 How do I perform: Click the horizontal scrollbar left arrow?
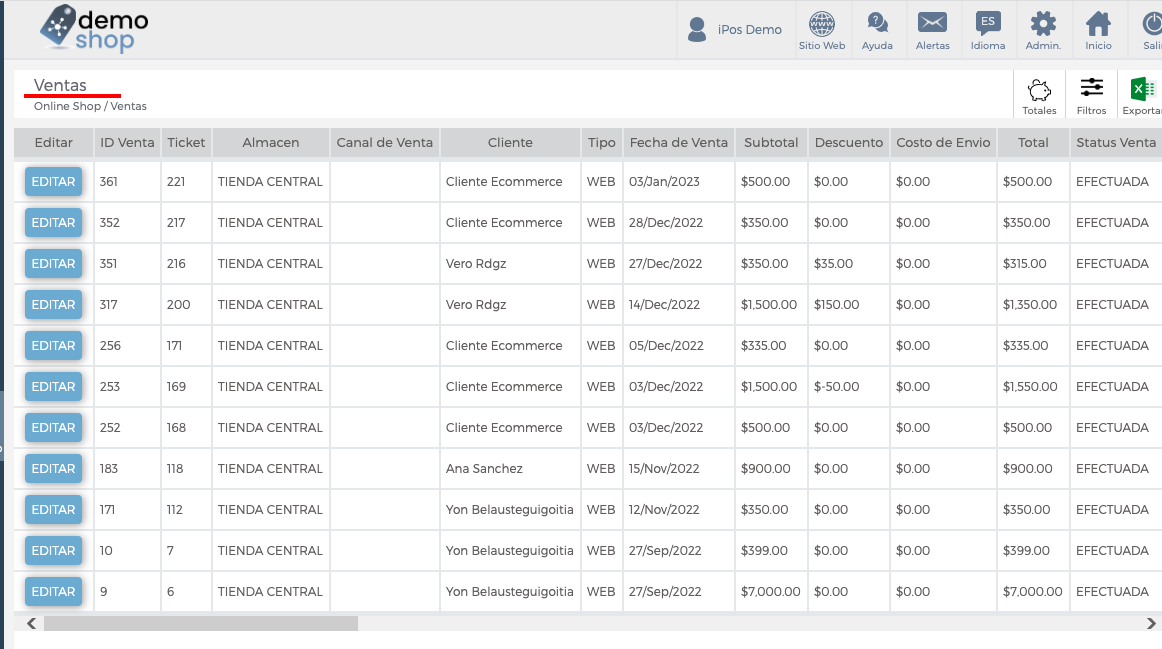pyautogui.click(x=31, y=624)
